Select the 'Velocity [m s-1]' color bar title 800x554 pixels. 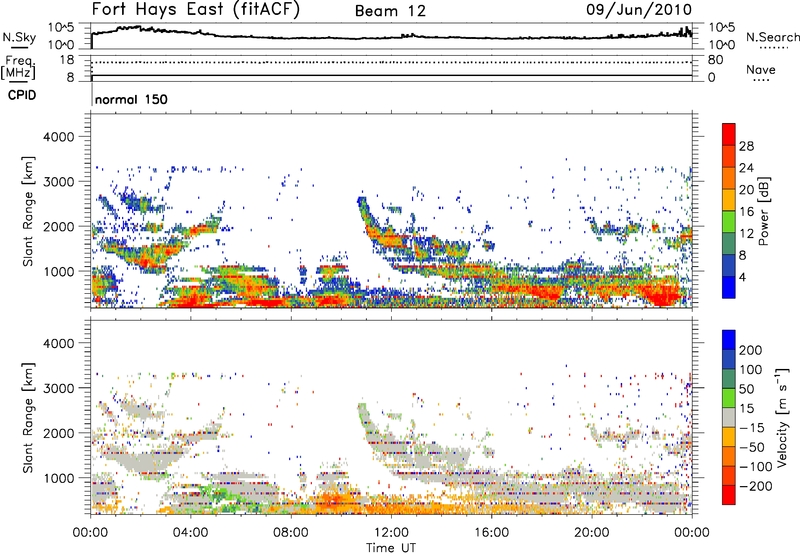click(x=782, y=417)
